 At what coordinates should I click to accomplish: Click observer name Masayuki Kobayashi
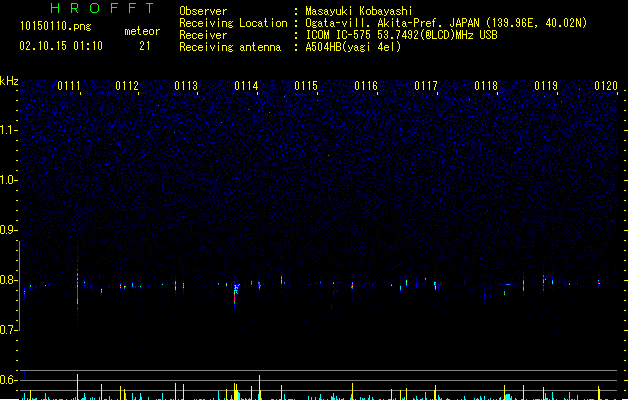tap(359, 11)
